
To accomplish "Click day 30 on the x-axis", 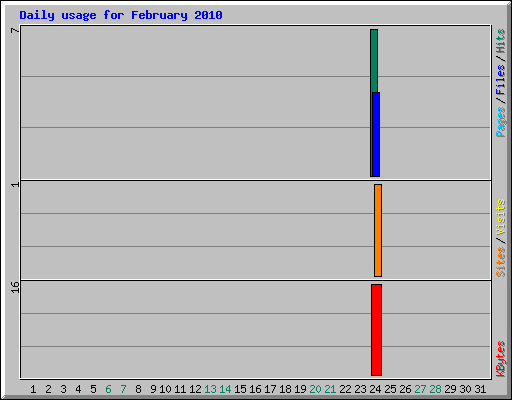I will pos(465,389).
